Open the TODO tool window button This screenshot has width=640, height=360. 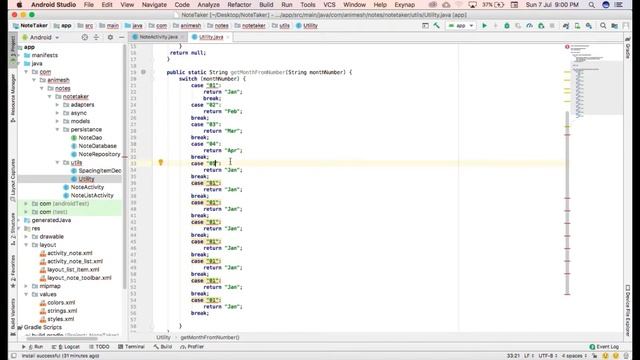tap(98, 347)
